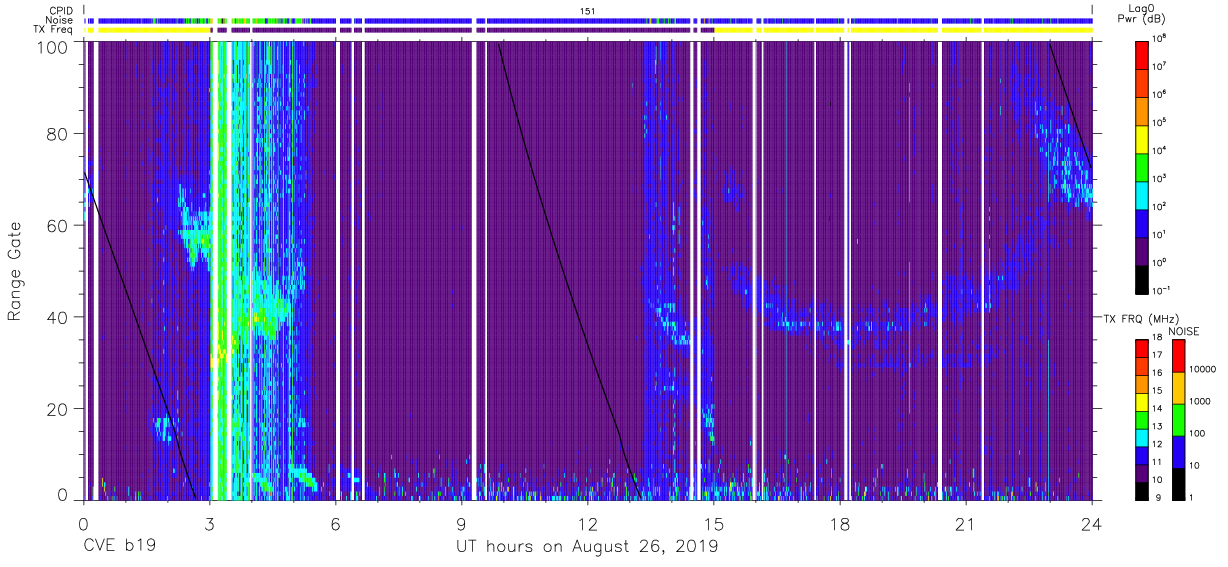Click x-axis tick label '6'

[335, 523]
